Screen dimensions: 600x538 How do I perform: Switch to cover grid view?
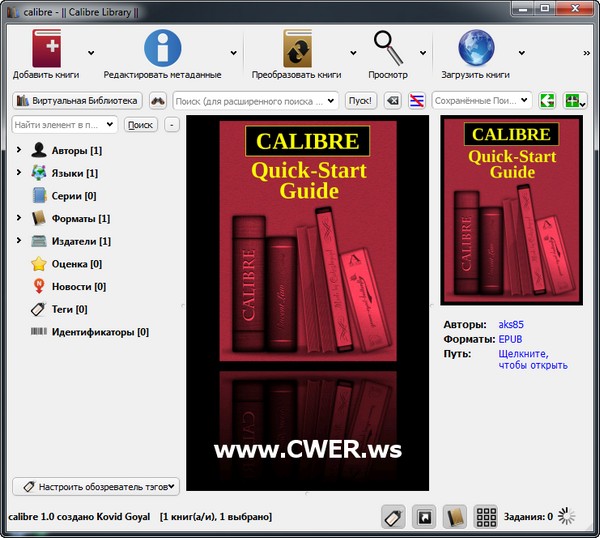point(486,517)
